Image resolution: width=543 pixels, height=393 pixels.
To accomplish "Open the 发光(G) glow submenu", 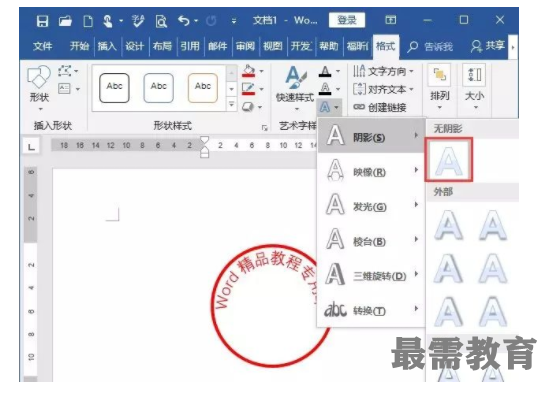I will (371, 206).
